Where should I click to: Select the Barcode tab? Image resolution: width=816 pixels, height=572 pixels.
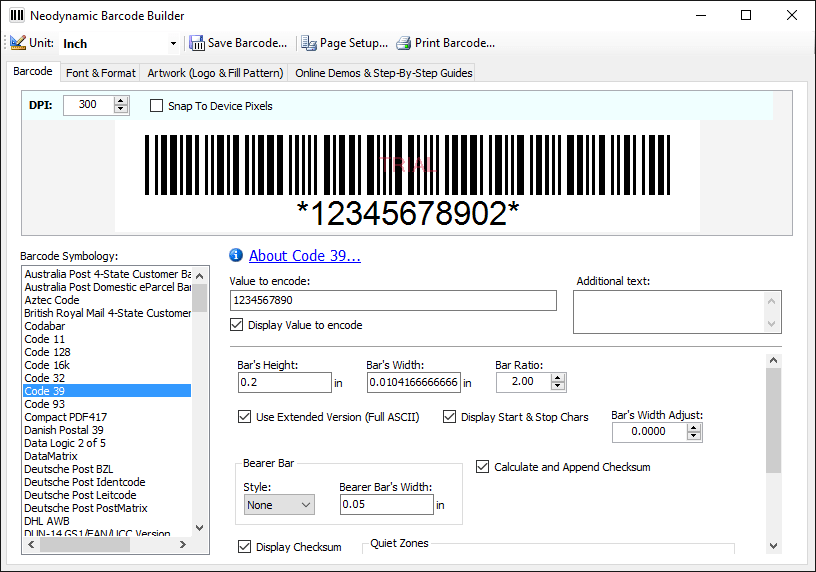[x=33, y=71]
